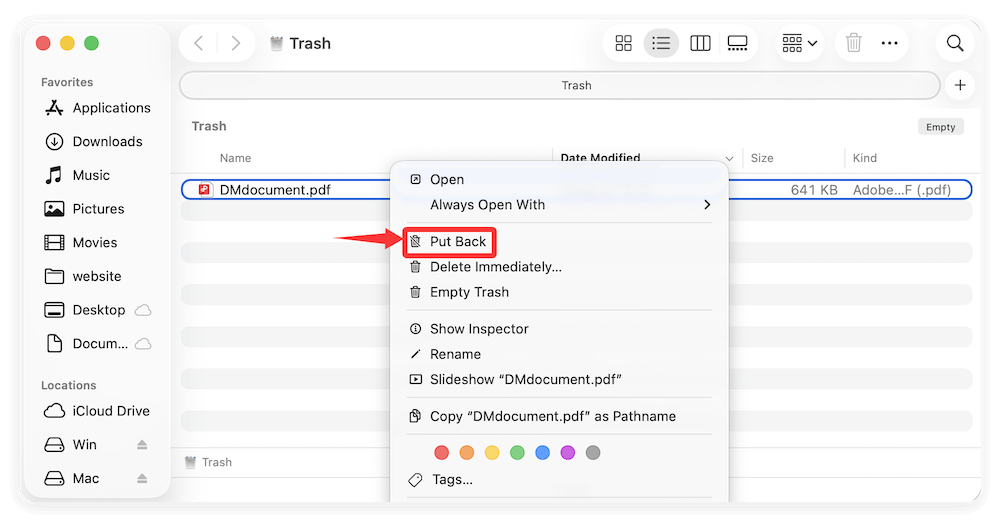The image size is (1000, 521).
Task: Sort by Kind column header
Action: coord(865,158)
